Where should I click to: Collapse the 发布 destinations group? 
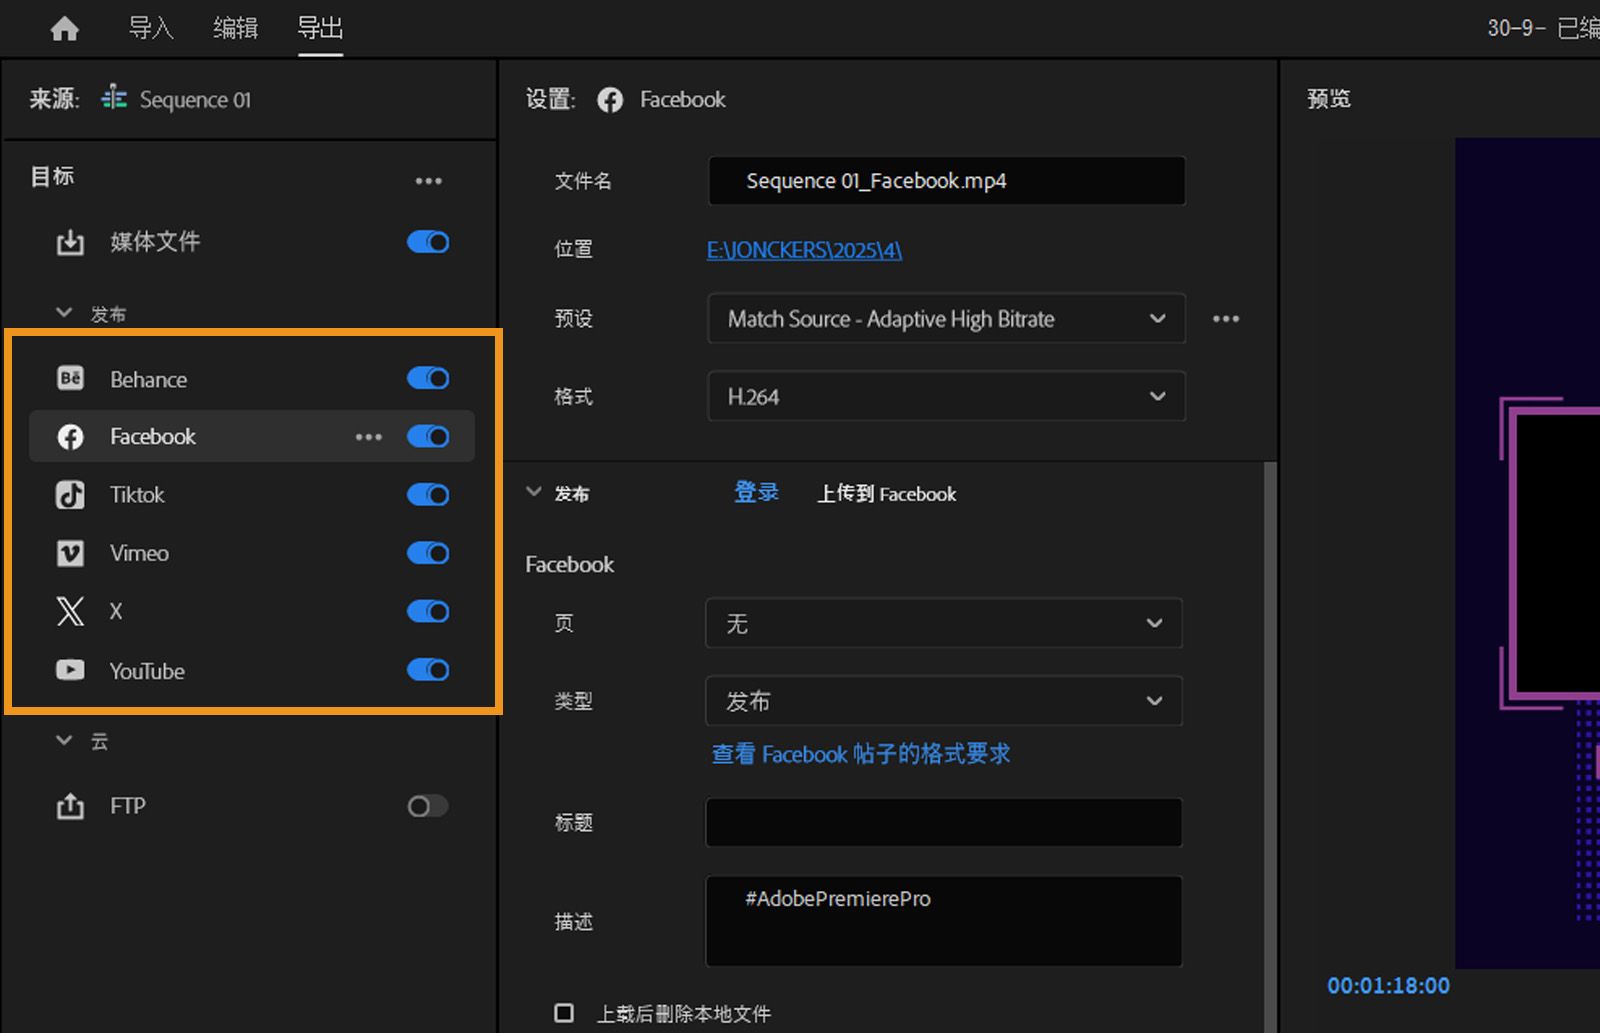(64, 313)
